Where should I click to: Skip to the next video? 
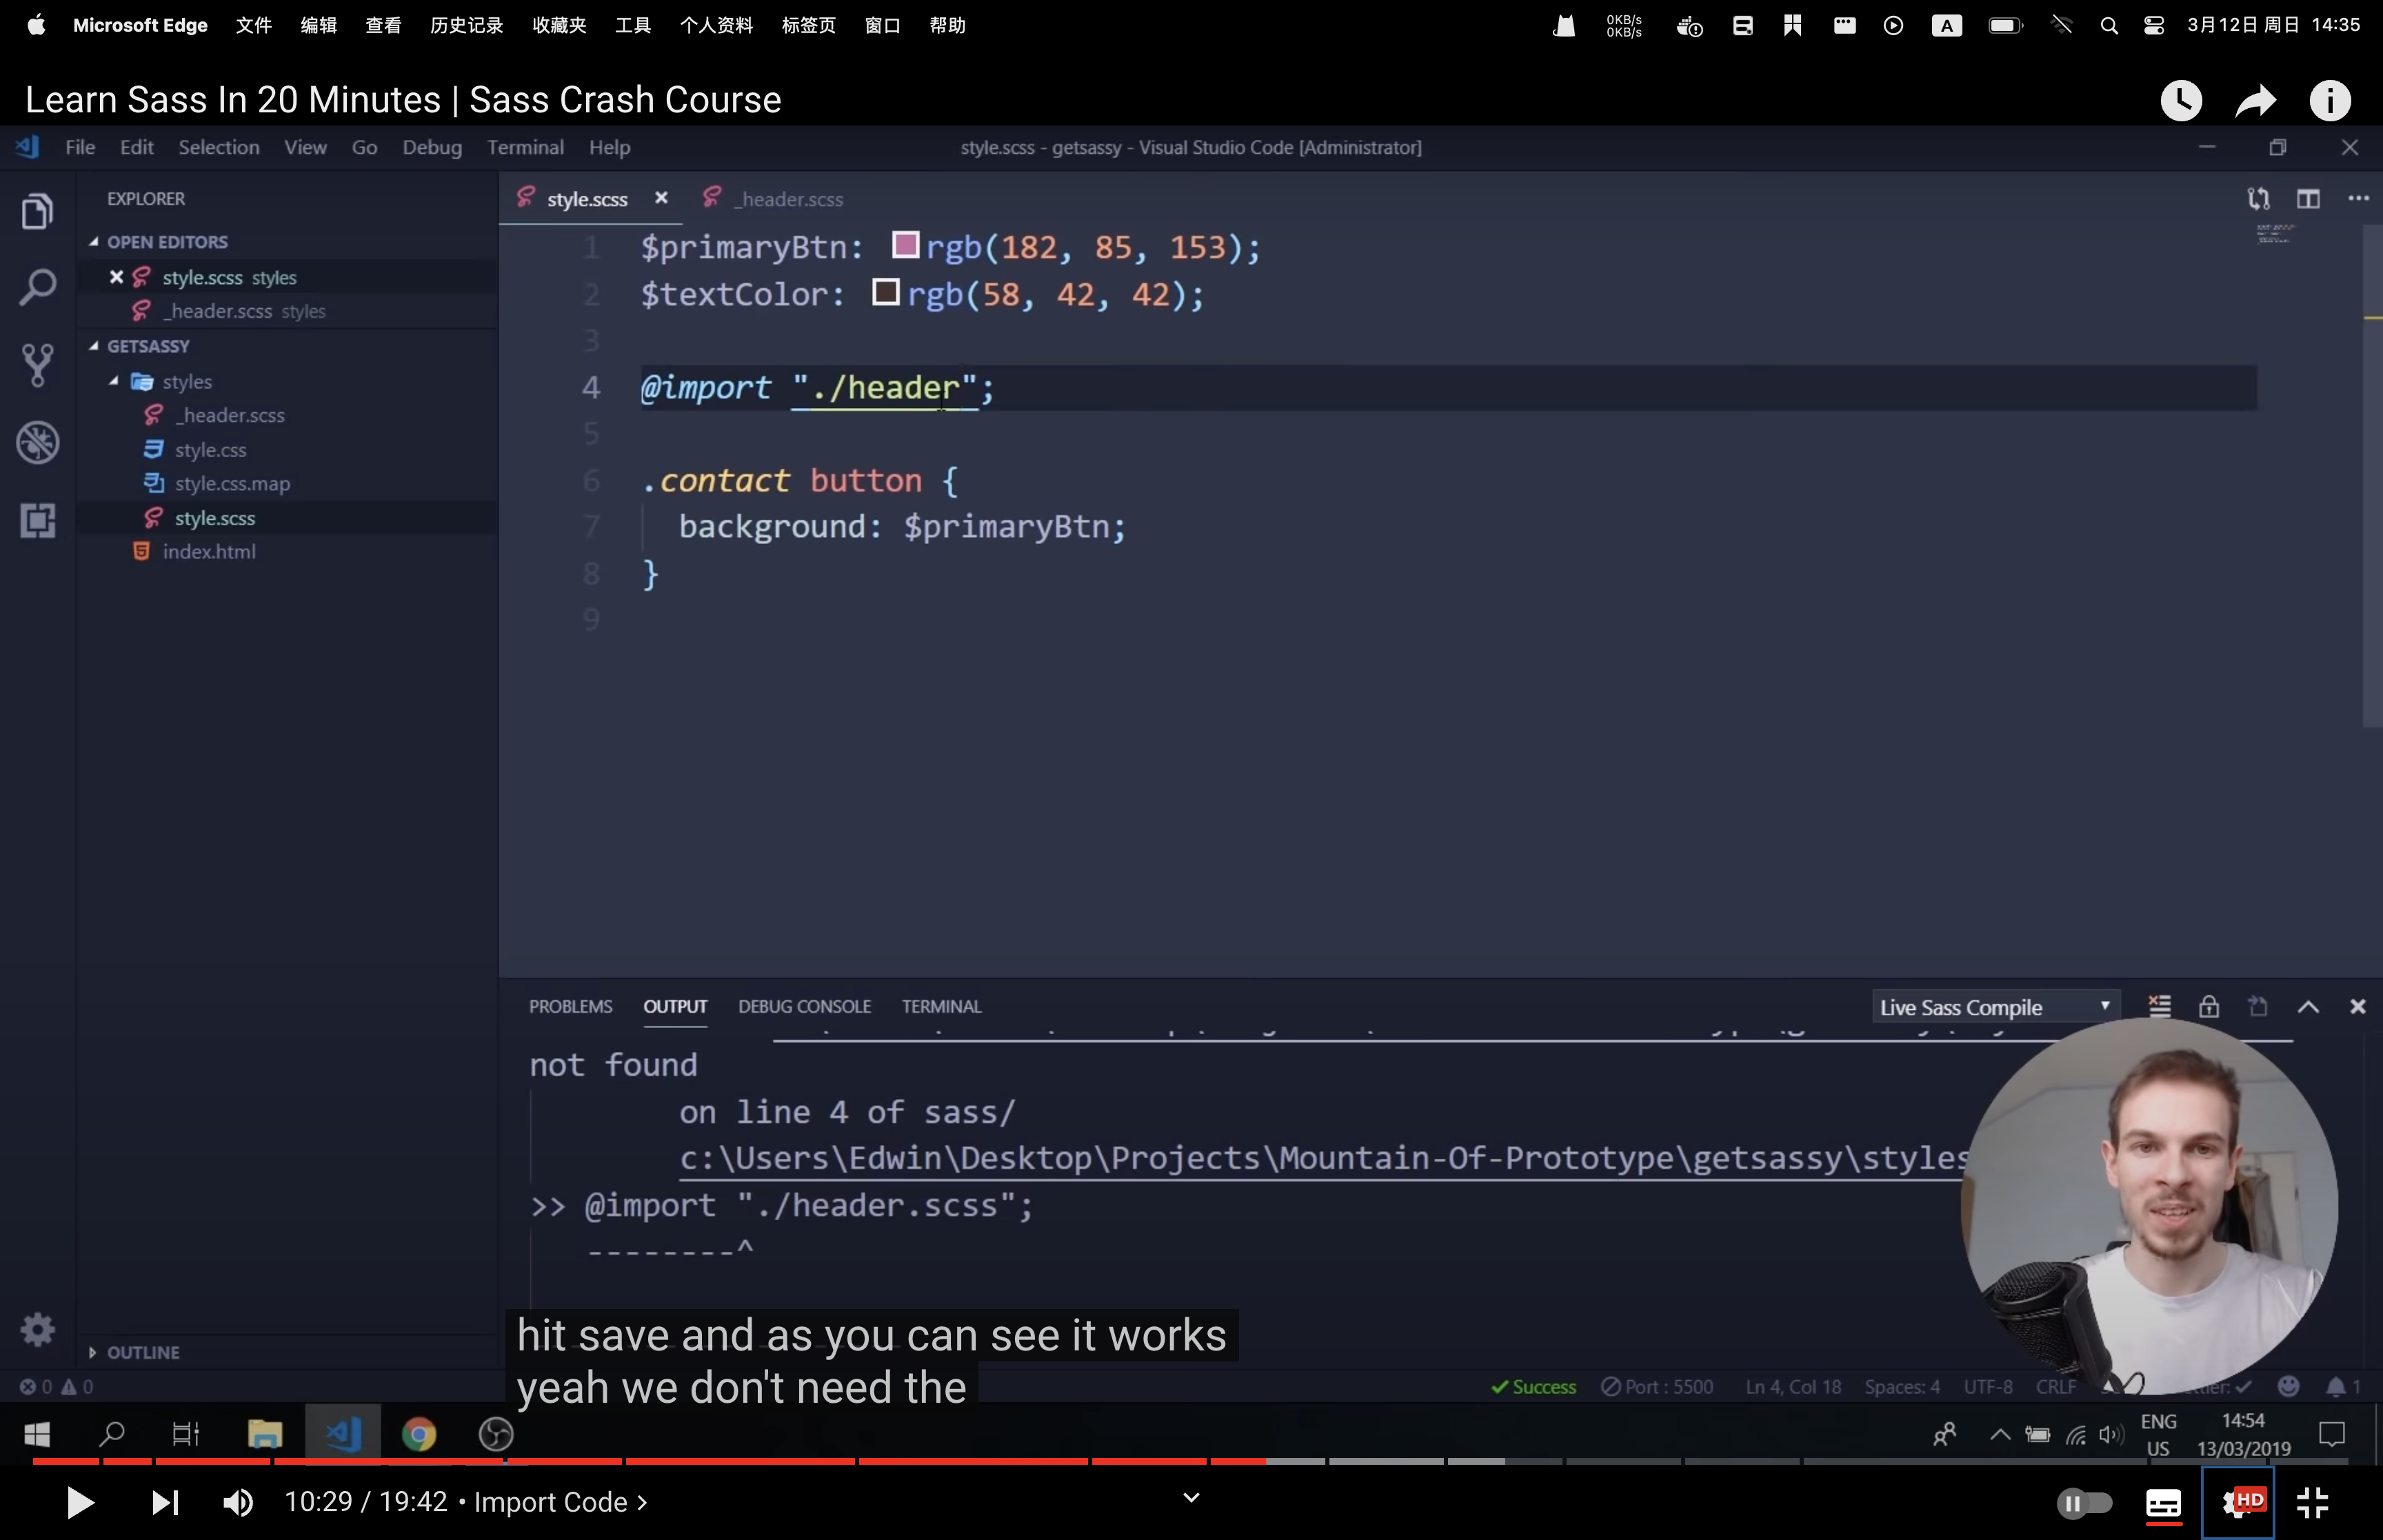165,1502
